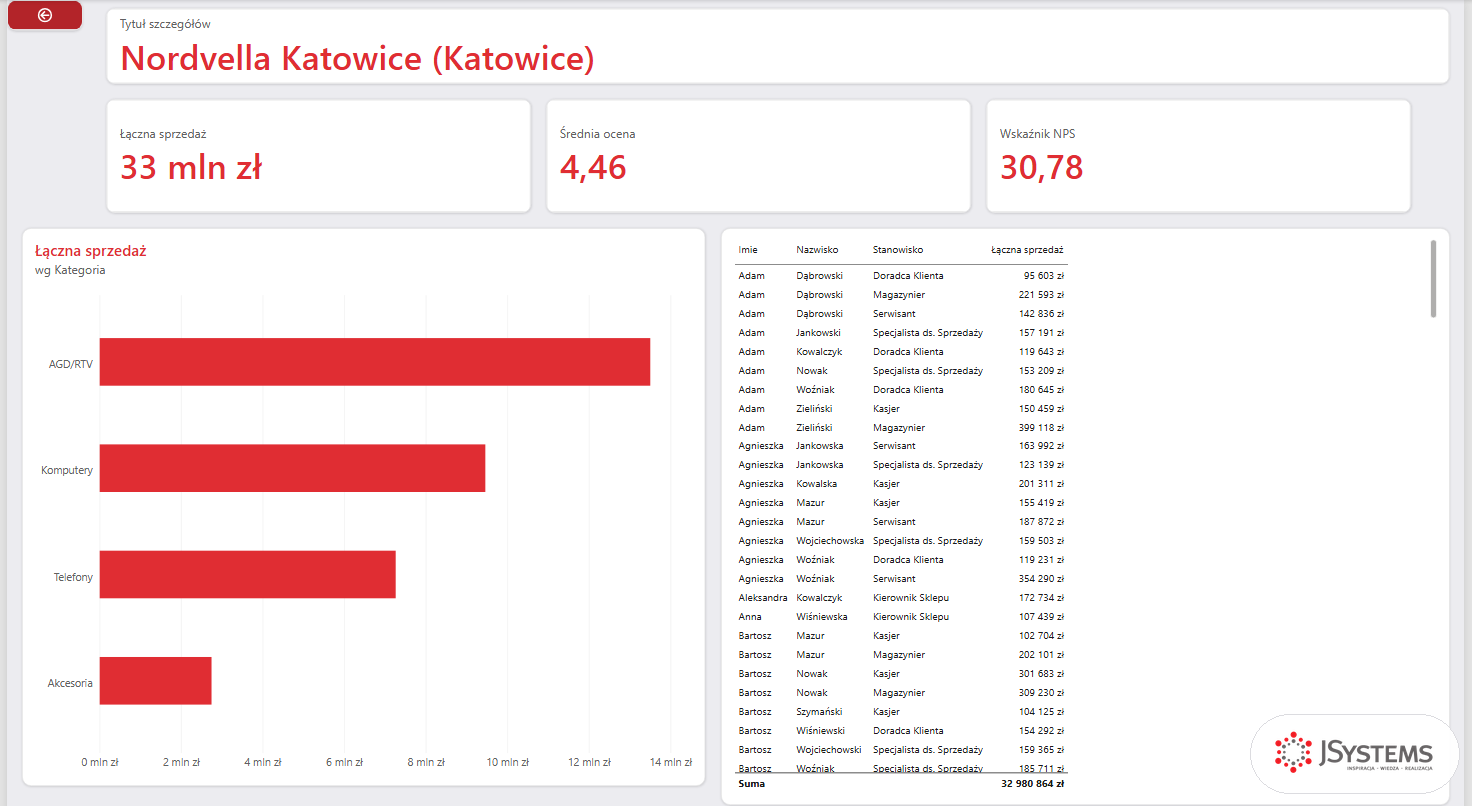Image resolution: width=1472 pixels, height=806 pixels.
Task: Click the red back arrow button
Action: point(45,15)
